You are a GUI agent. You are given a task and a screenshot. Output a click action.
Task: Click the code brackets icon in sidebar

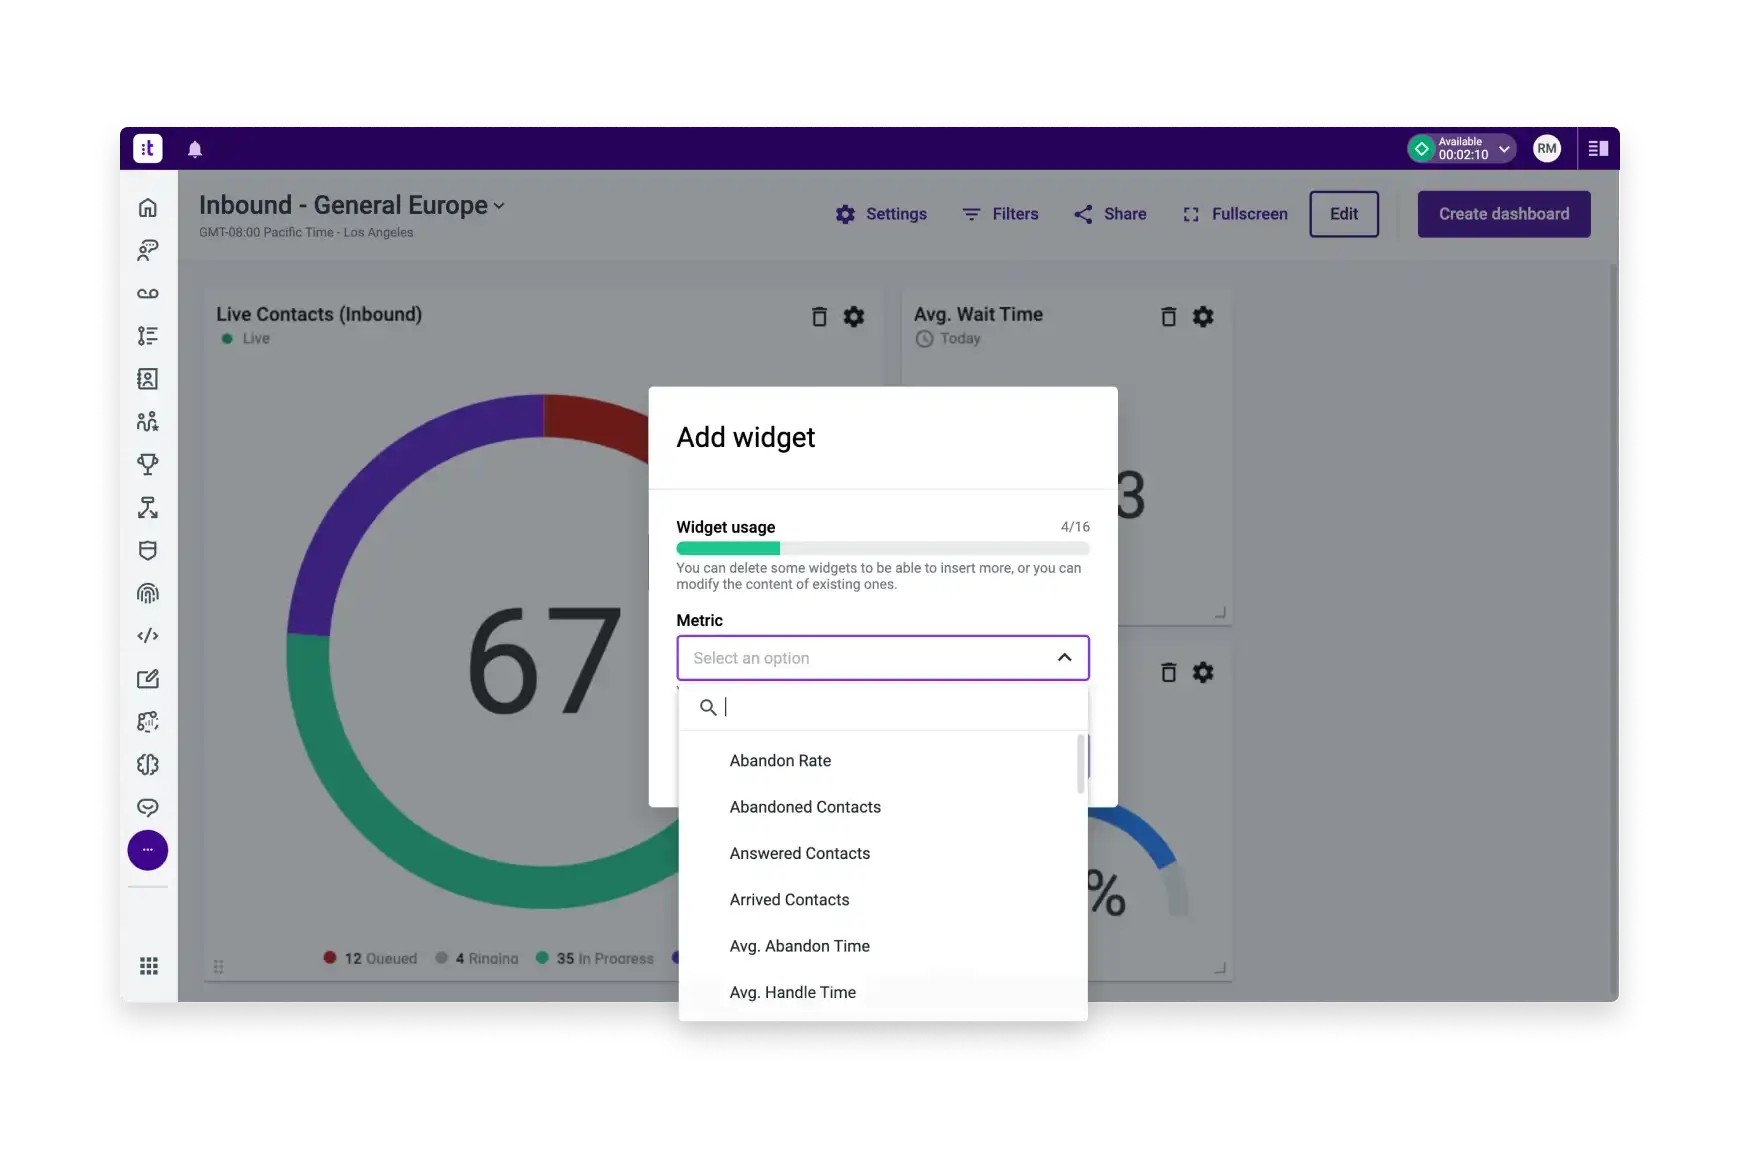(x=148, y=636)
